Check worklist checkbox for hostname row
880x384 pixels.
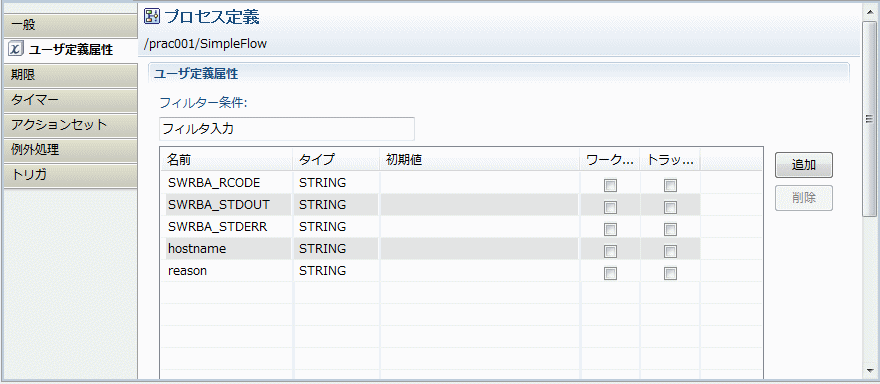click(x=610, y=251)
